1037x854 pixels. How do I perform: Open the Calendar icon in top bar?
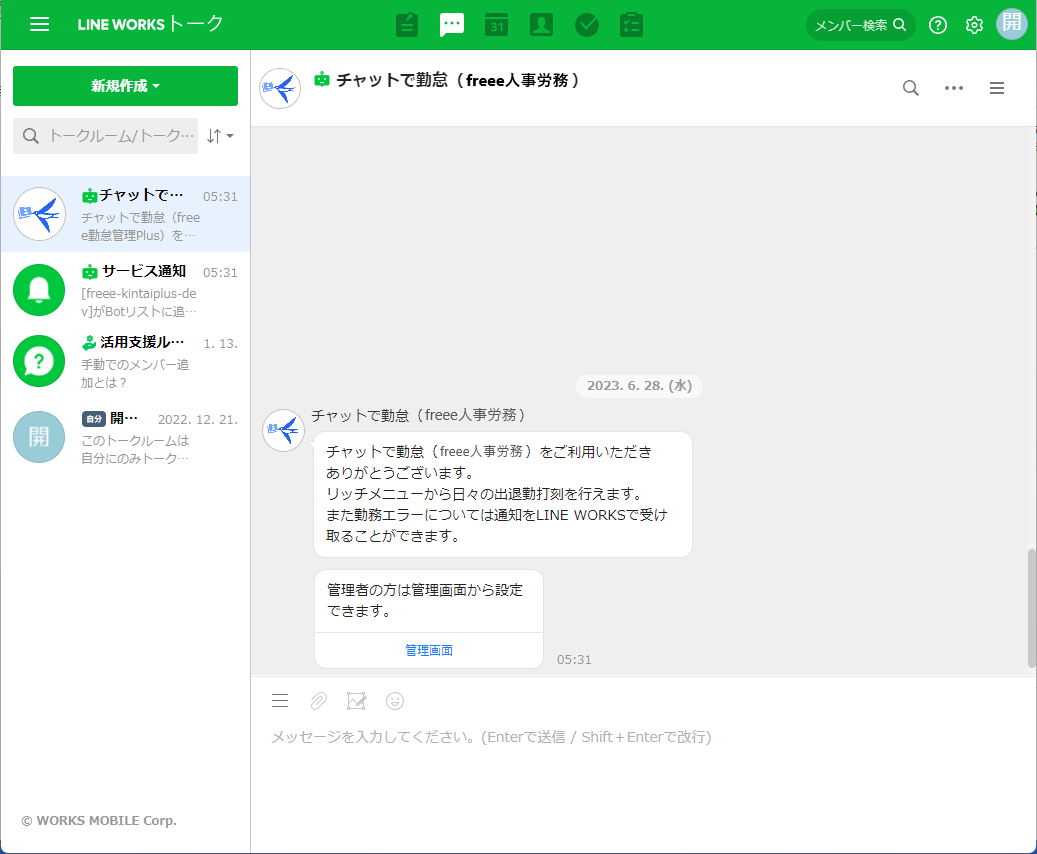[497, 25]
